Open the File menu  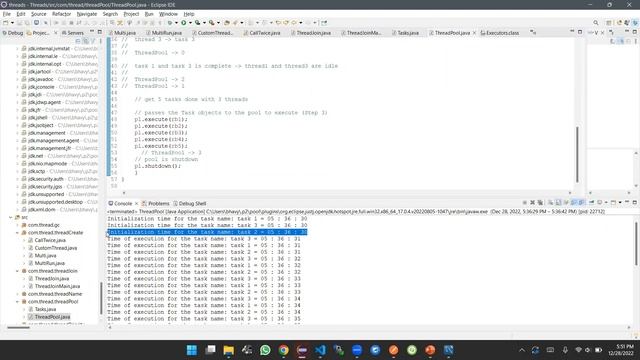[7, 14]
